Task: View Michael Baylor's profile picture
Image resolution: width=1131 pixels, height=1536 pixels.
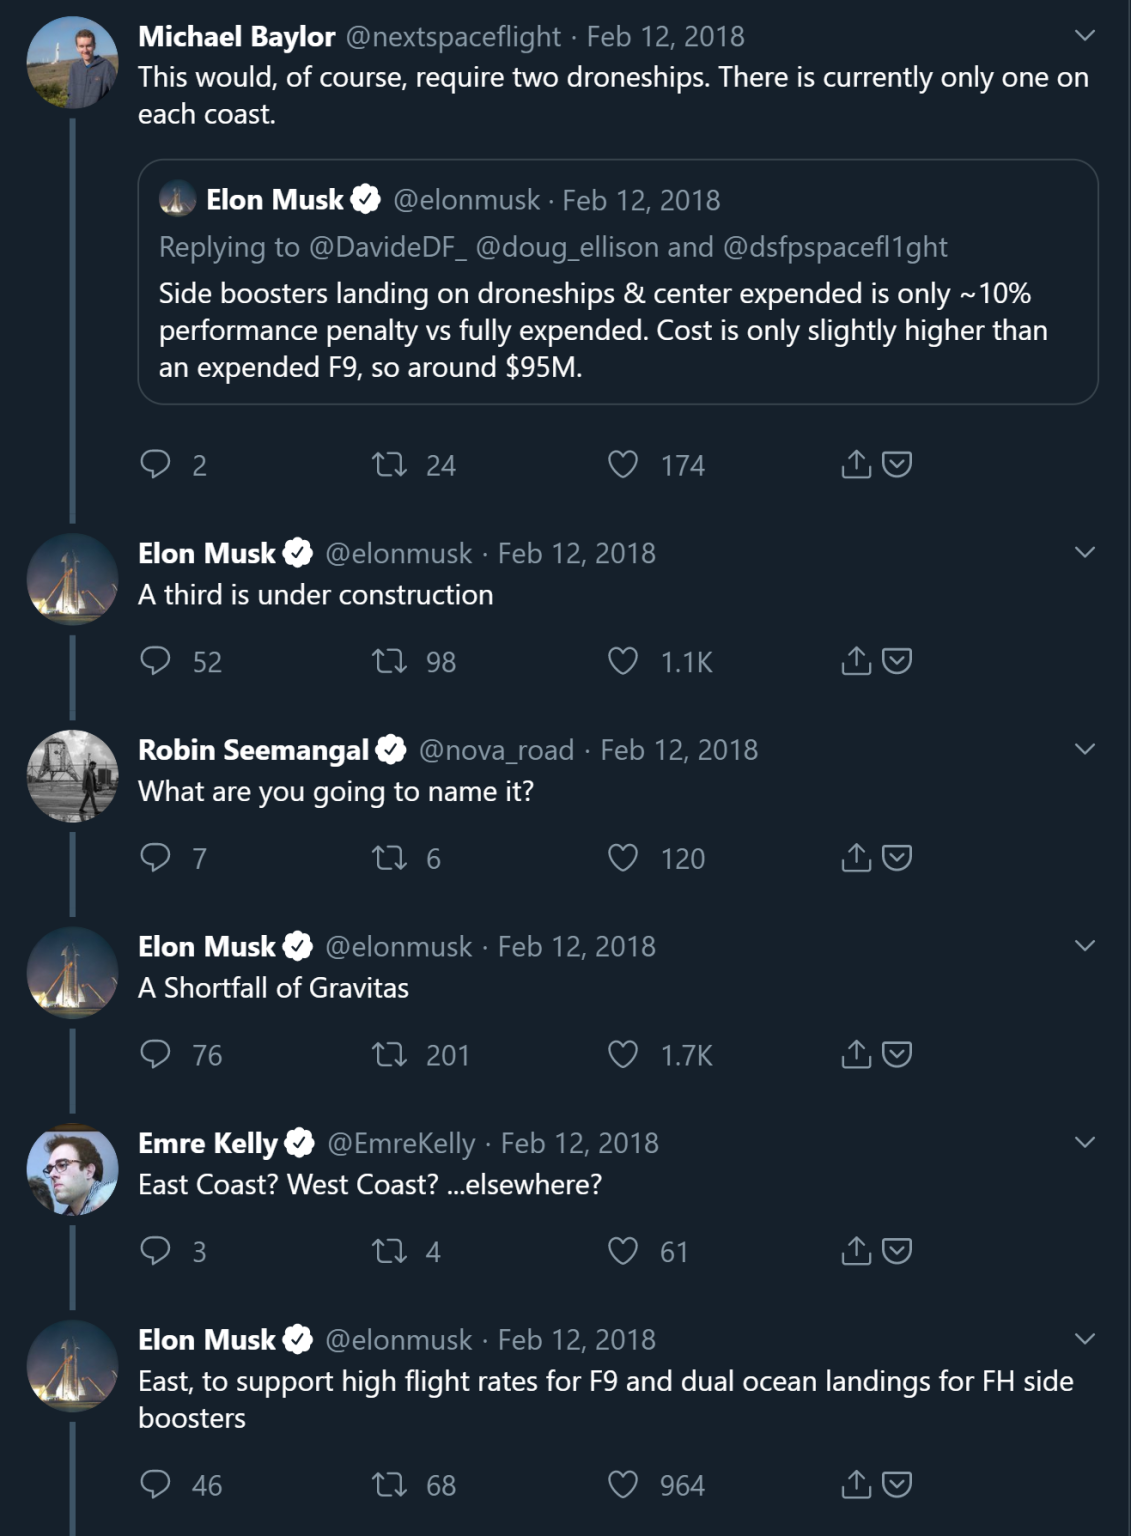Action: (x=72, y=62)
